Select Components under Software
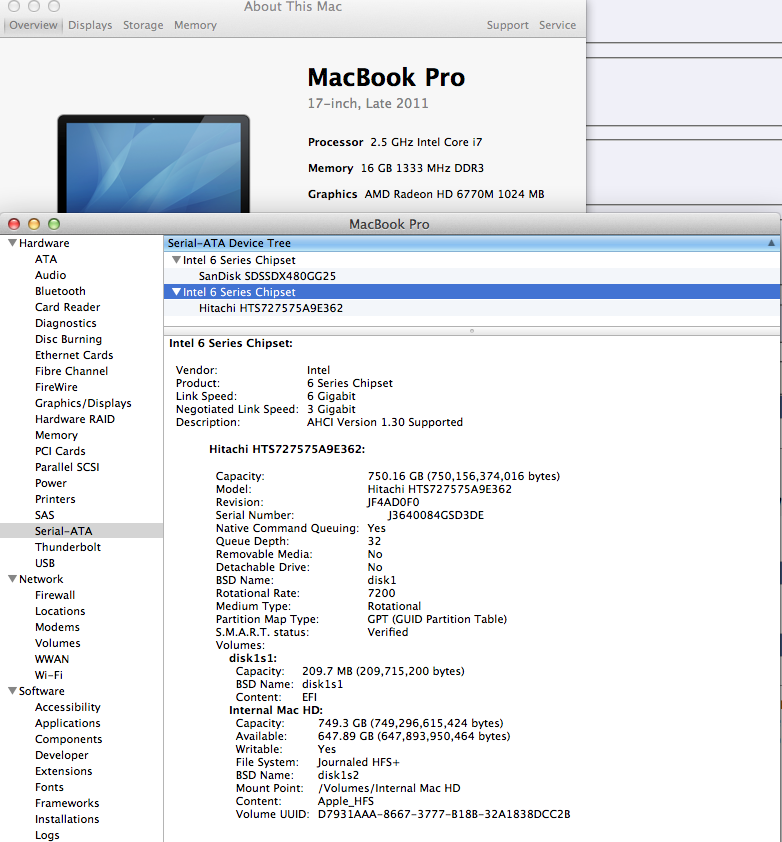Image resolution: width=782 pixels, height=842 pixels. (x=68, y=739)
